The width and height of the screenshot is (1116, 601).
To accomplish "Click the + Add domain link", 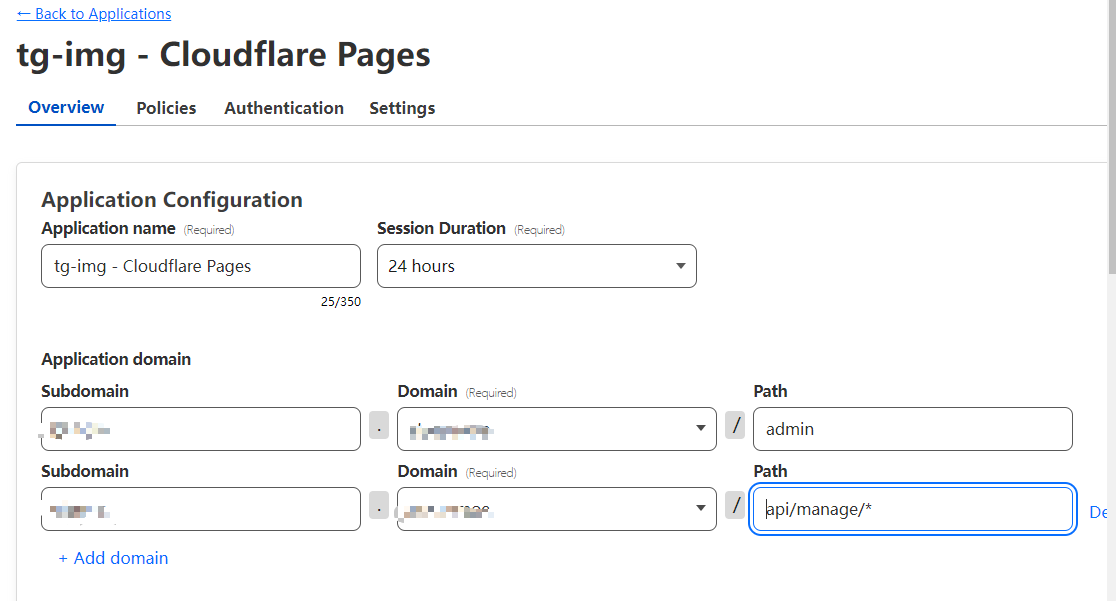I will (113, 558).
